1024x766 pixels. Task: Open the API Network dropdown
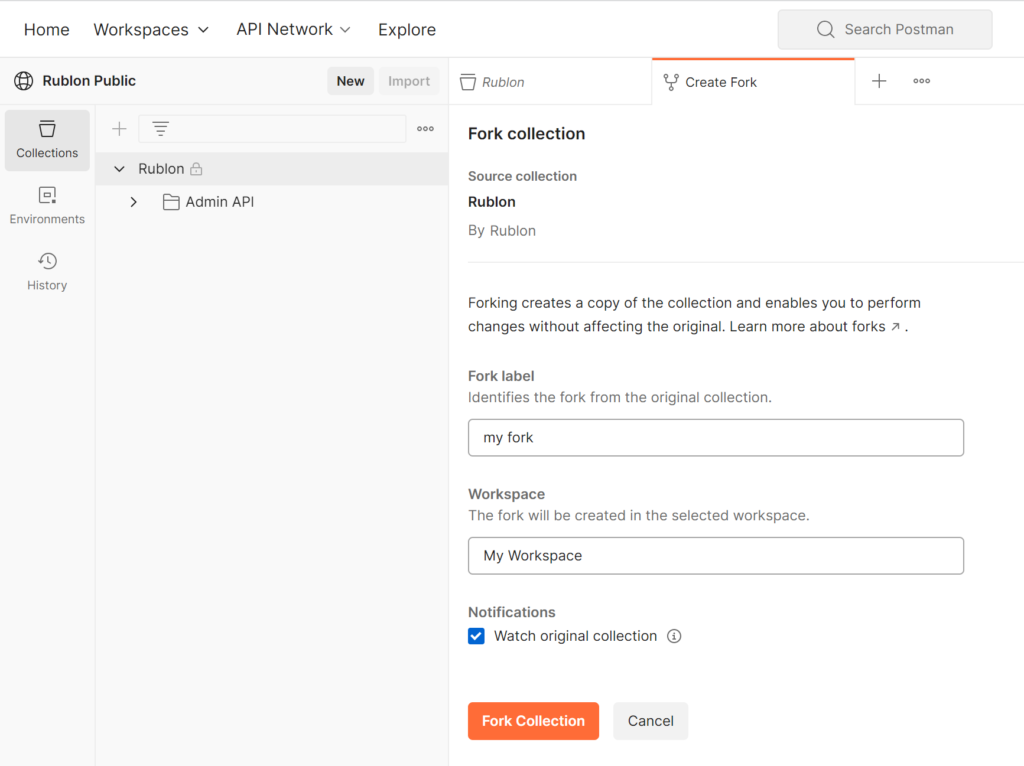pyautogui.click(x=293, y=29)
